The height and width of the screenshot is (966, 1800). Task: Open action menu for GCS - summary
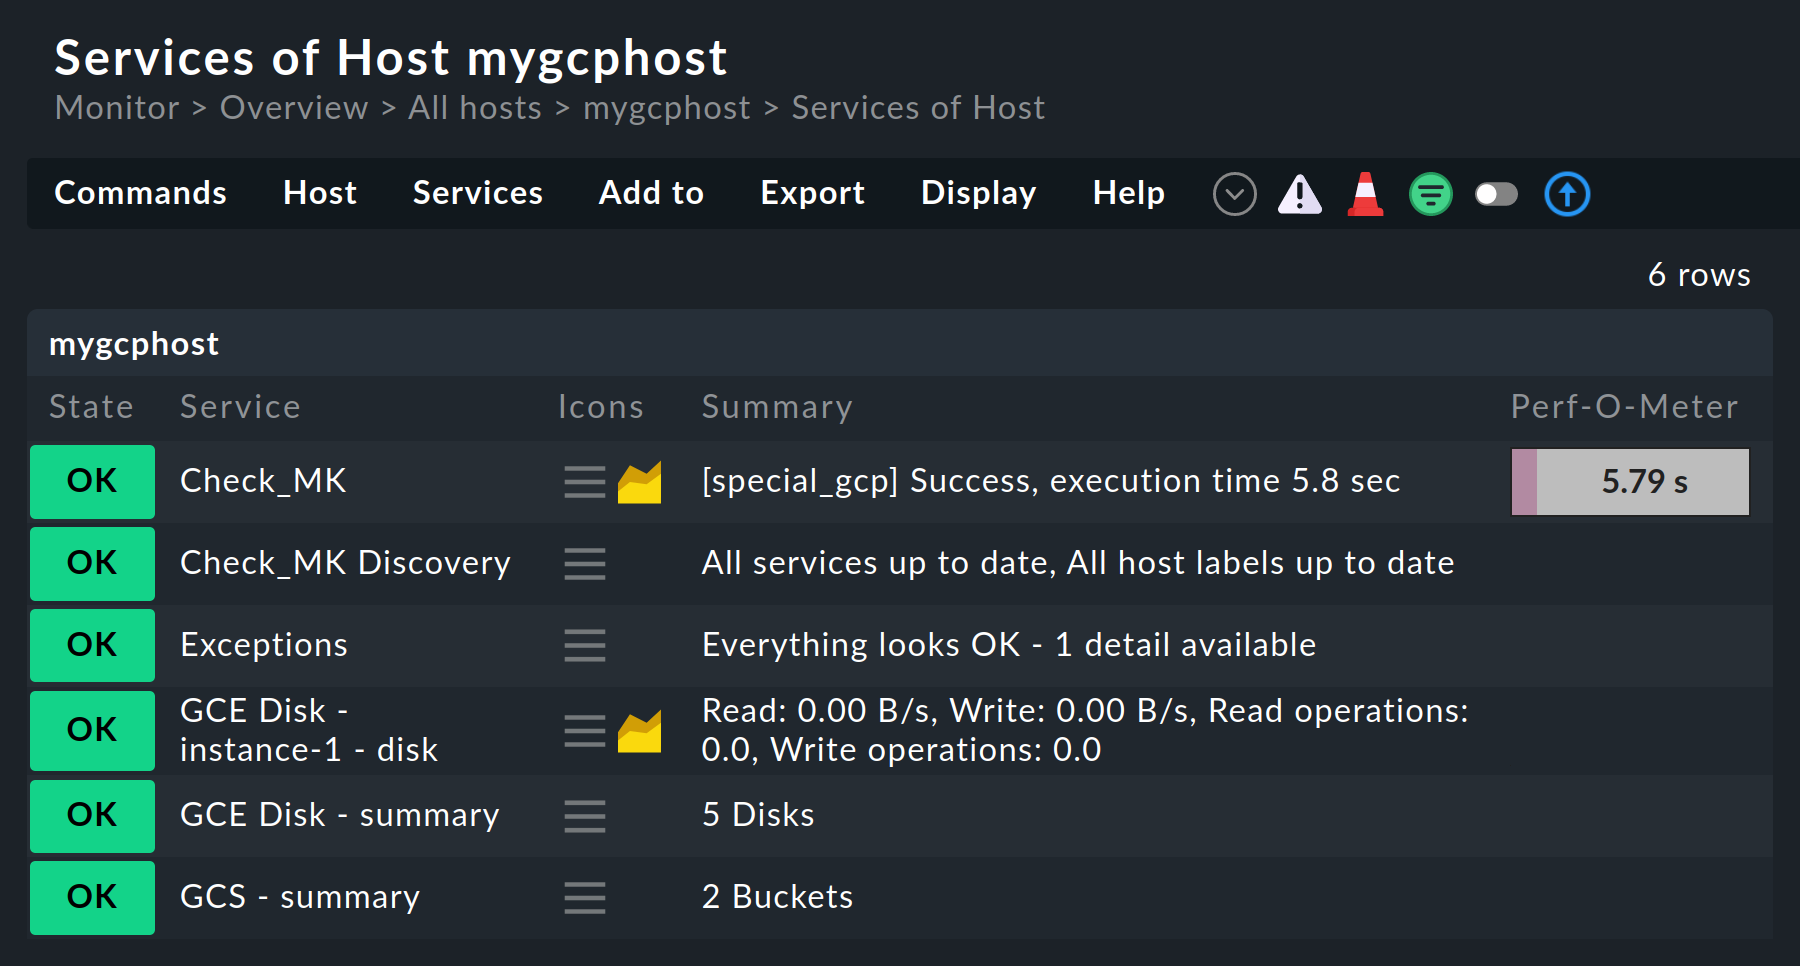[584, 898]
